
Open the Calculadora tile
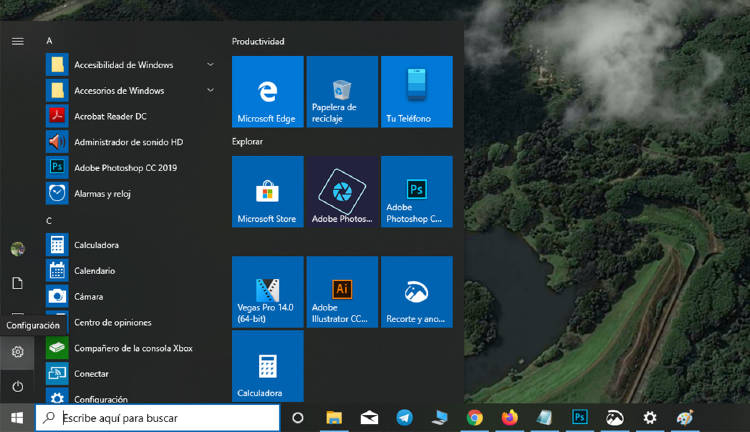[x=268, y=366]
